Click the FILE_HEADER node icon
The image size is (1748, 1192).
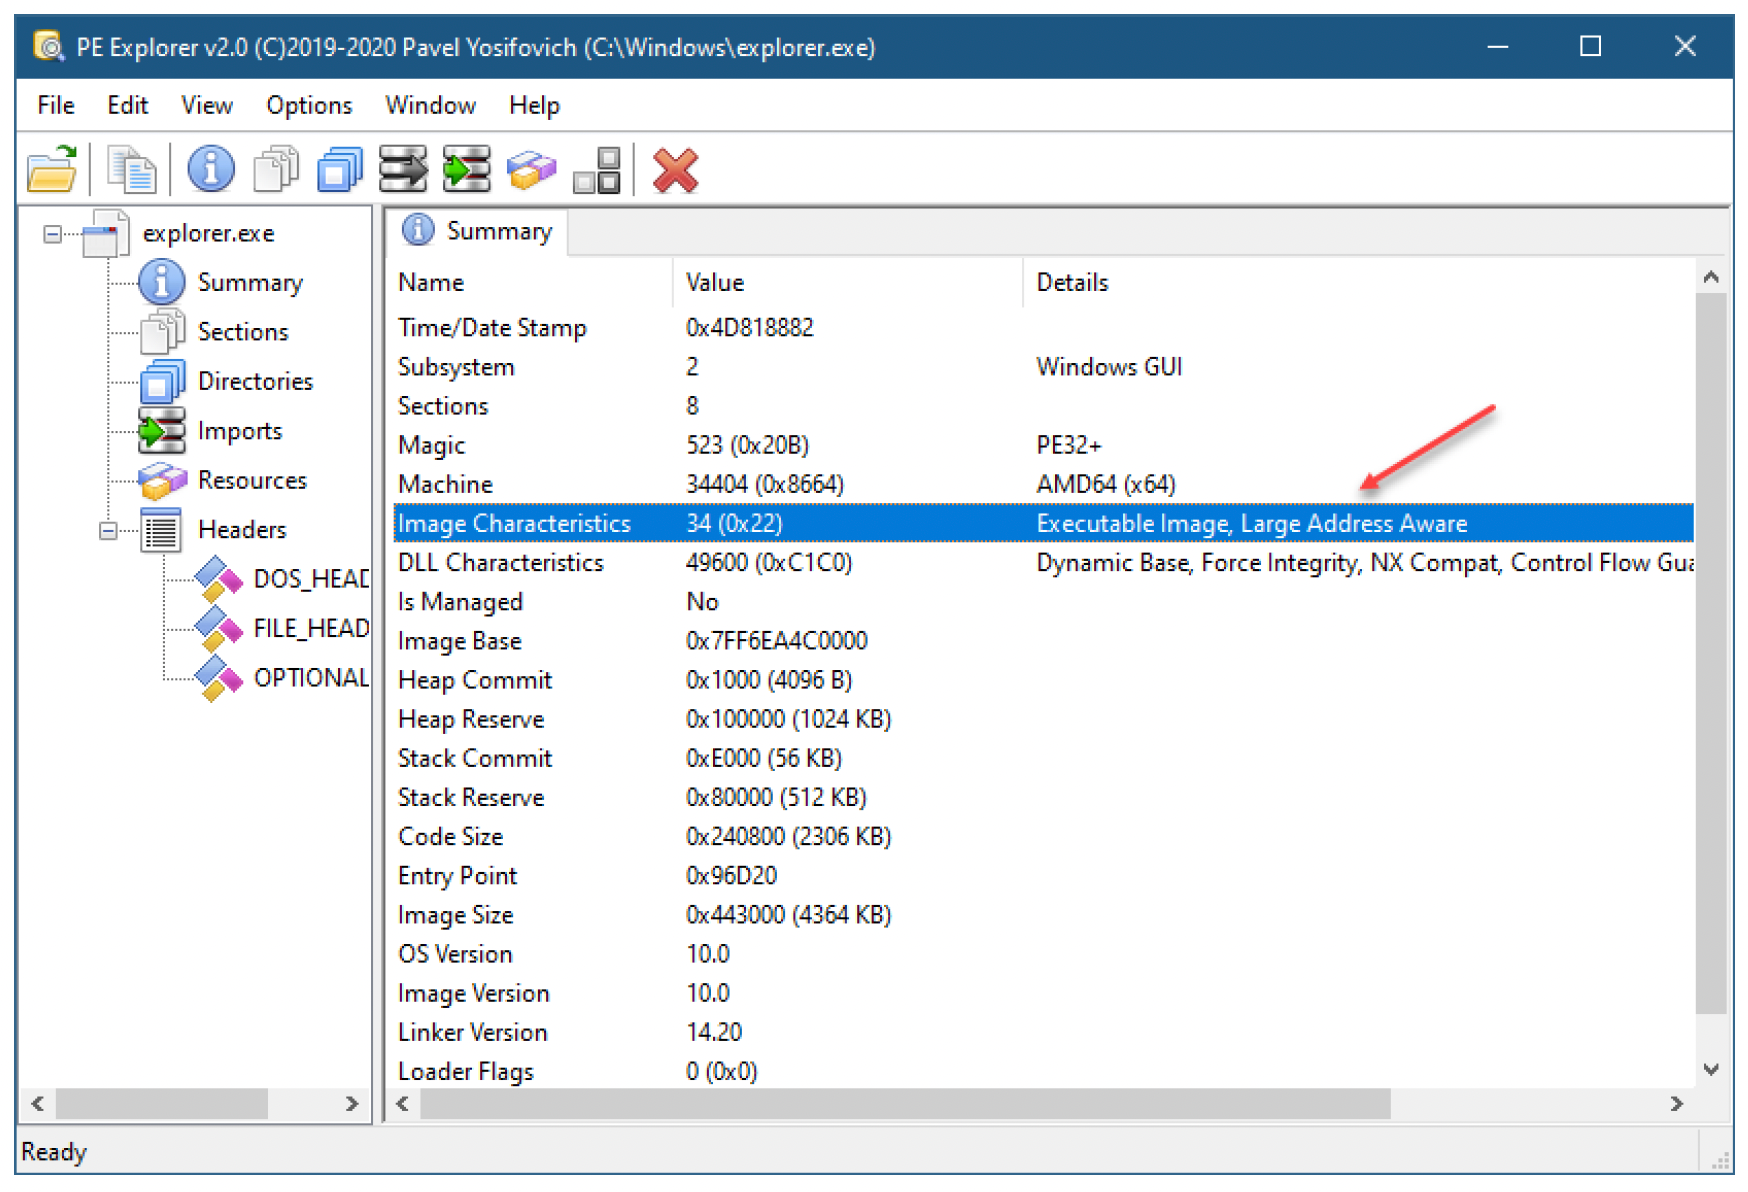(218, 628)
